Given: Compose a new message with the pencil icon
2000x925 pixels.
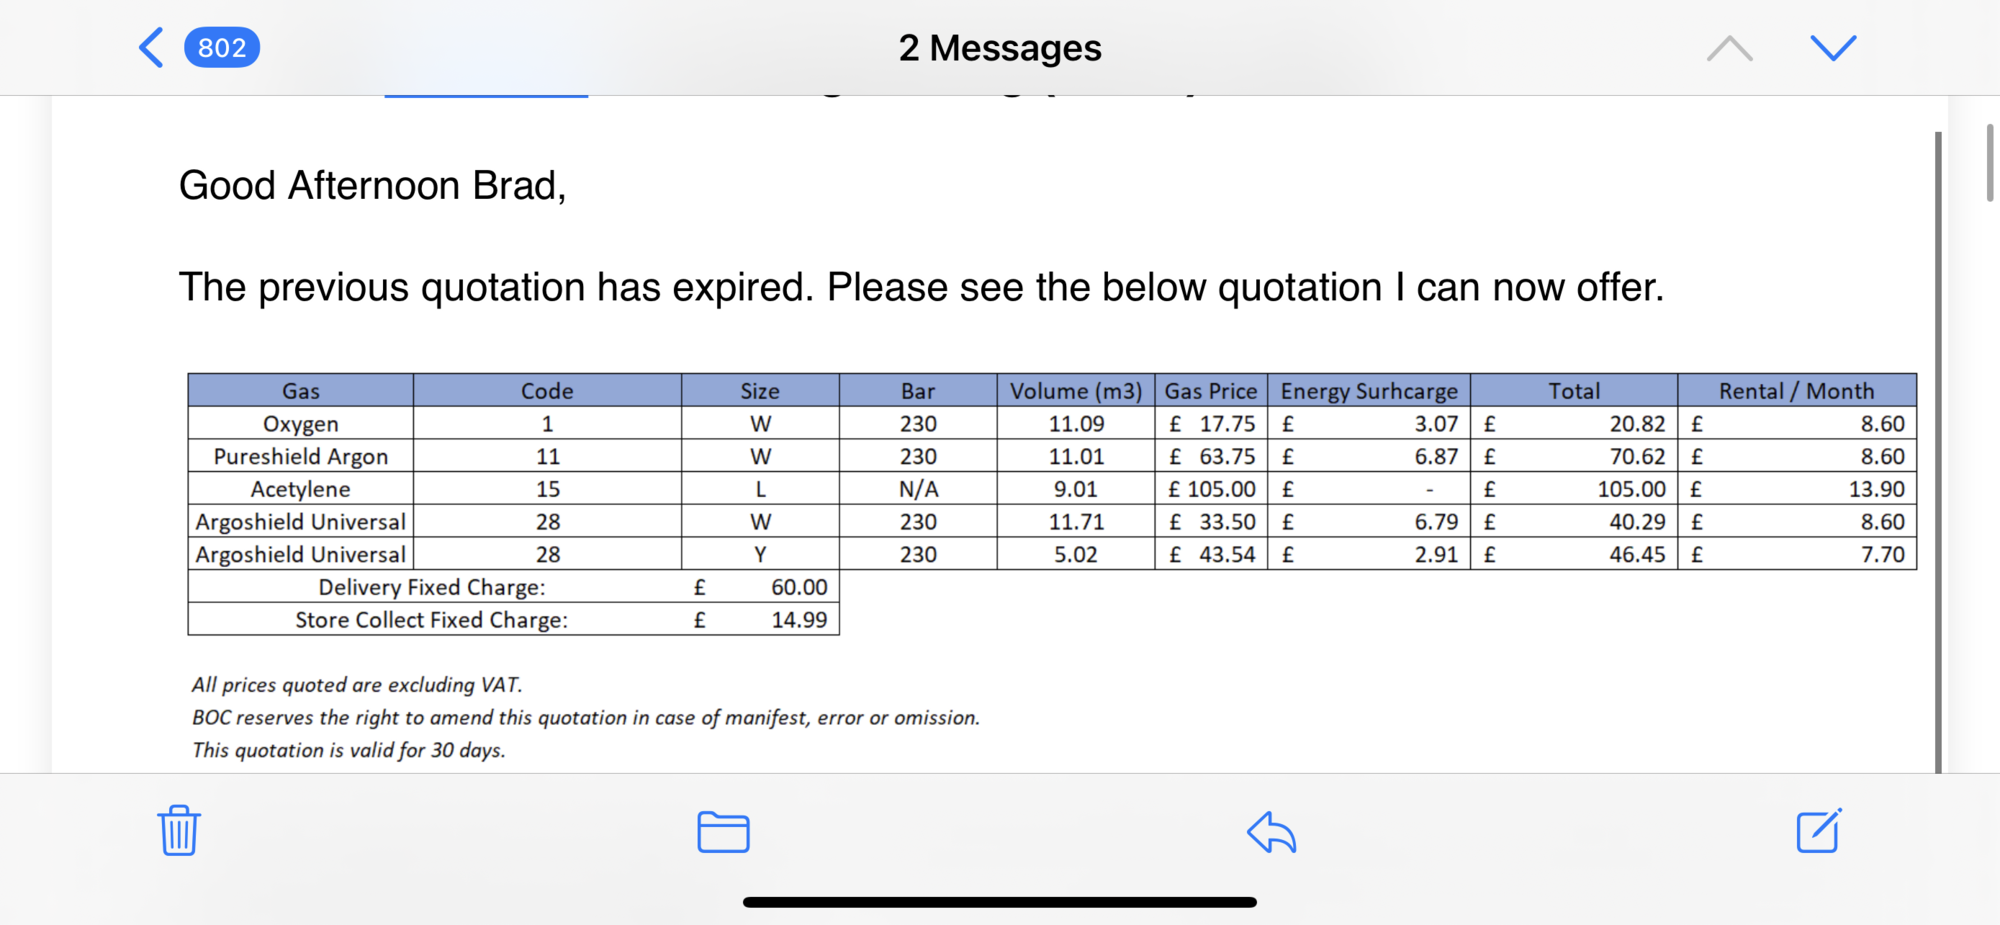Looking at the screenshot, I should (1819, 831).
